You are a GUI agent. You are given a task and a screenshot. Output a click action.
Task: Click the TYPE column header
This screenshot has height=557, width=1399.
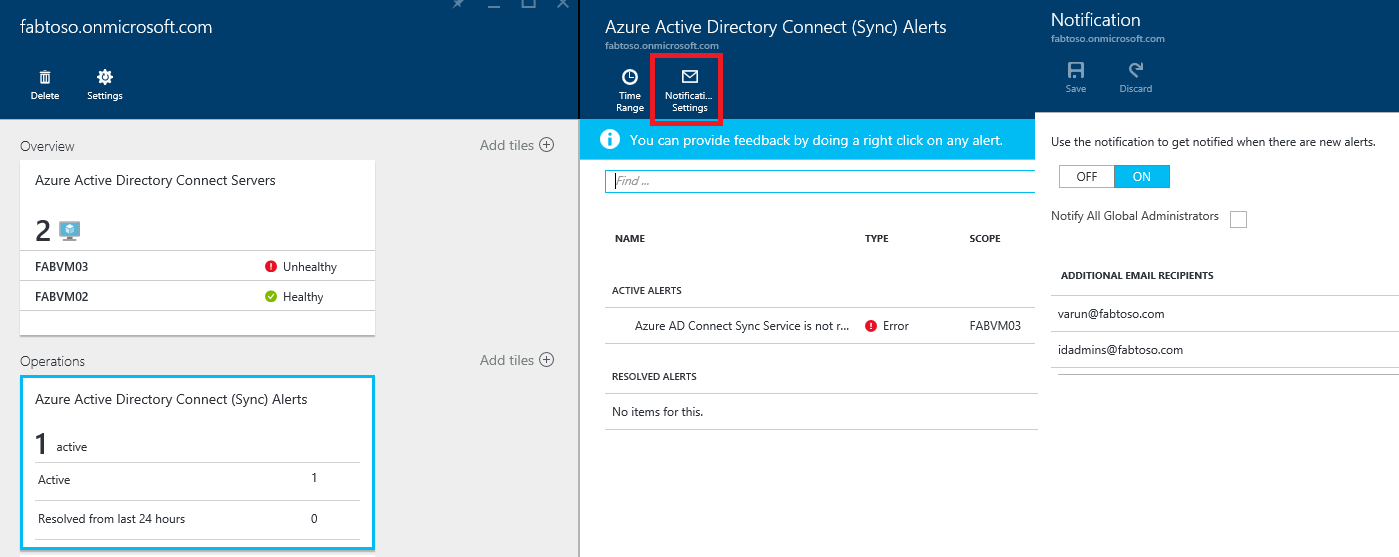(x=877, y=239)
